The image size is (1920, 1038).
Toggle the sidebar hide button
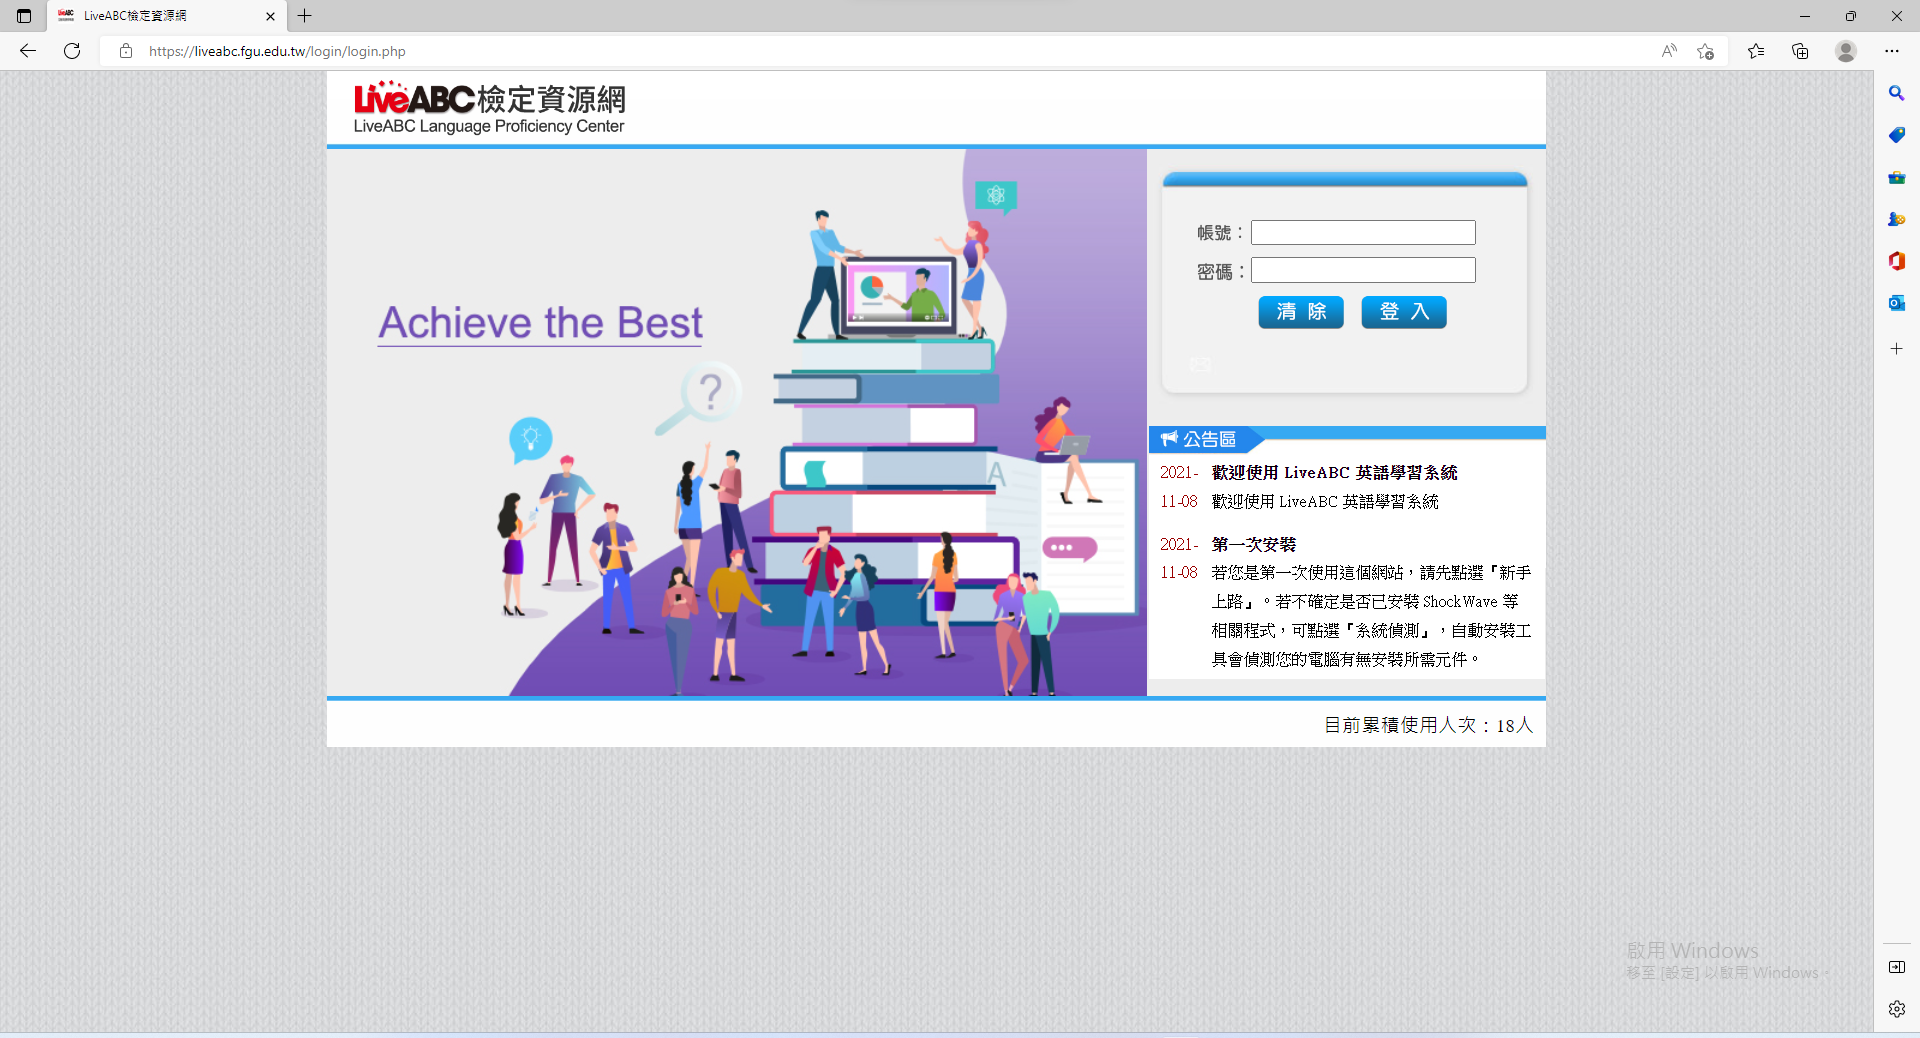click(1896, 967)
